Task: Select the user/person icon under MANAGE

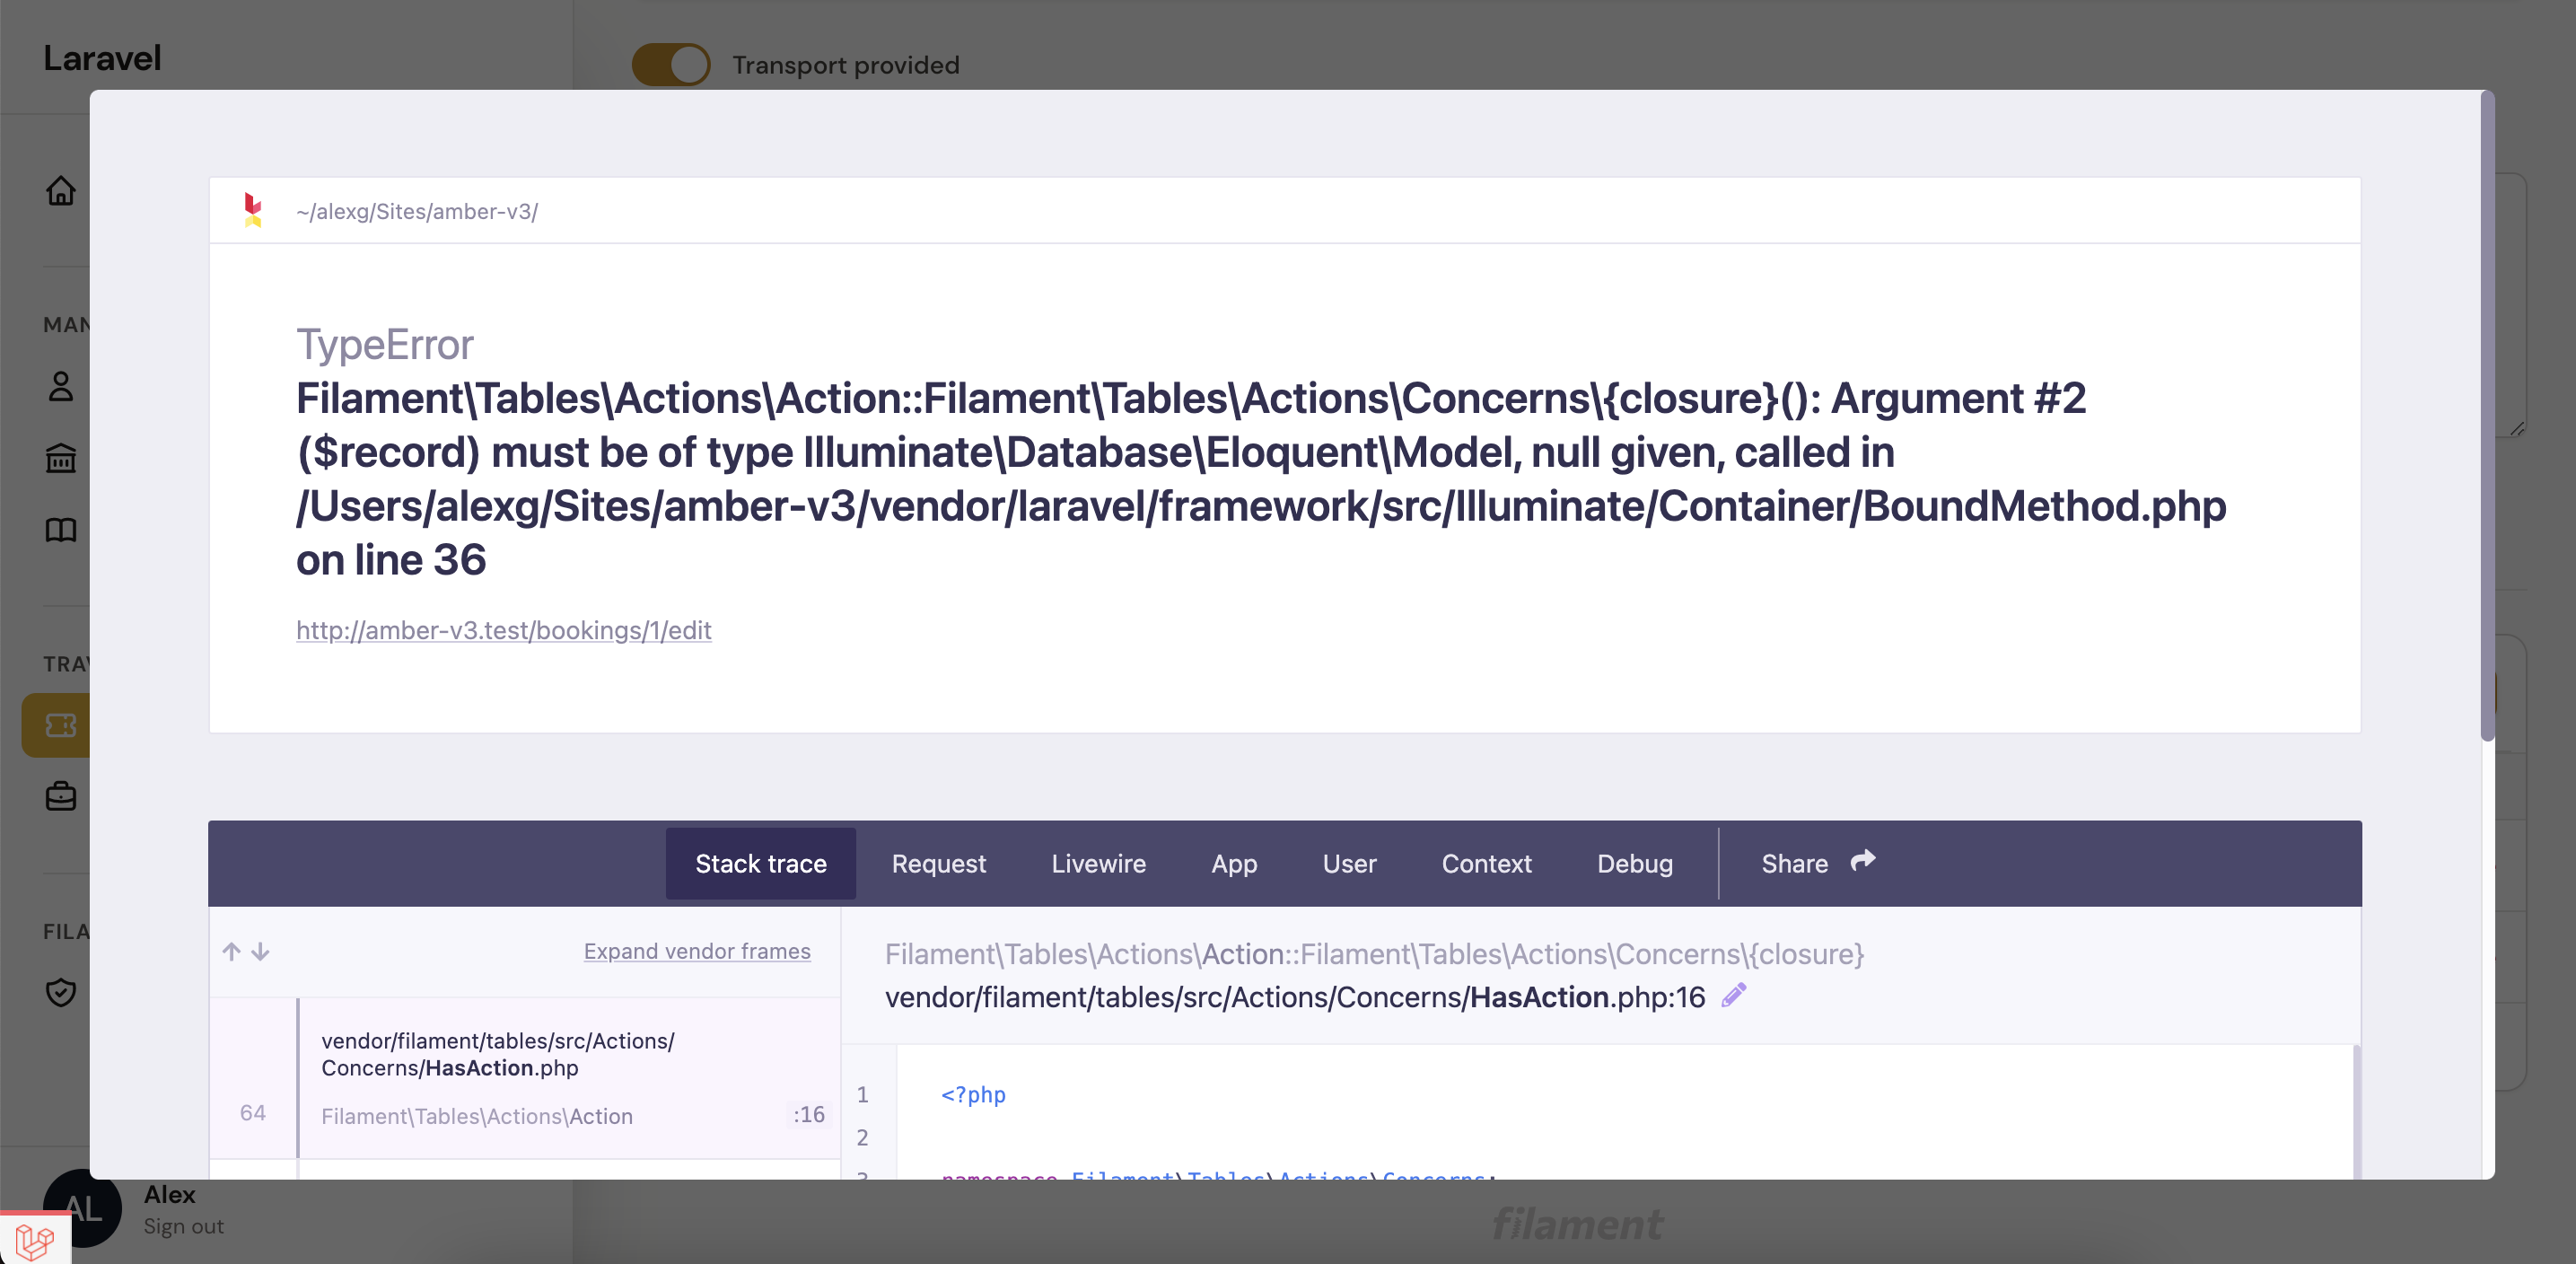Action: coord(60,387)
